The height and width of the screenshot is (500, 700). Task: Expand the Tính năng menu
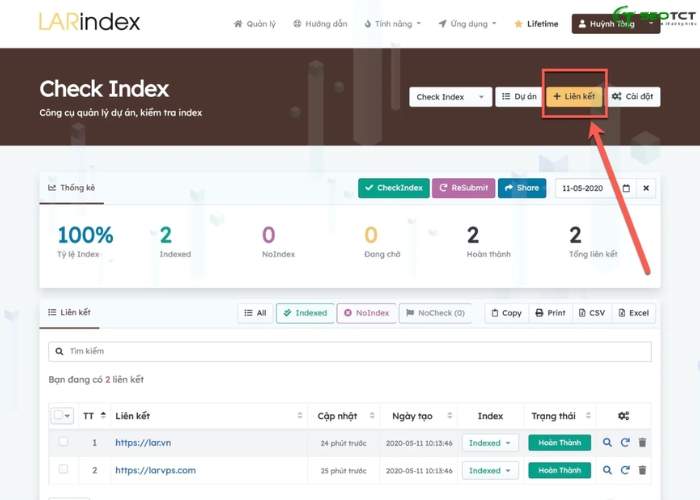392,24
